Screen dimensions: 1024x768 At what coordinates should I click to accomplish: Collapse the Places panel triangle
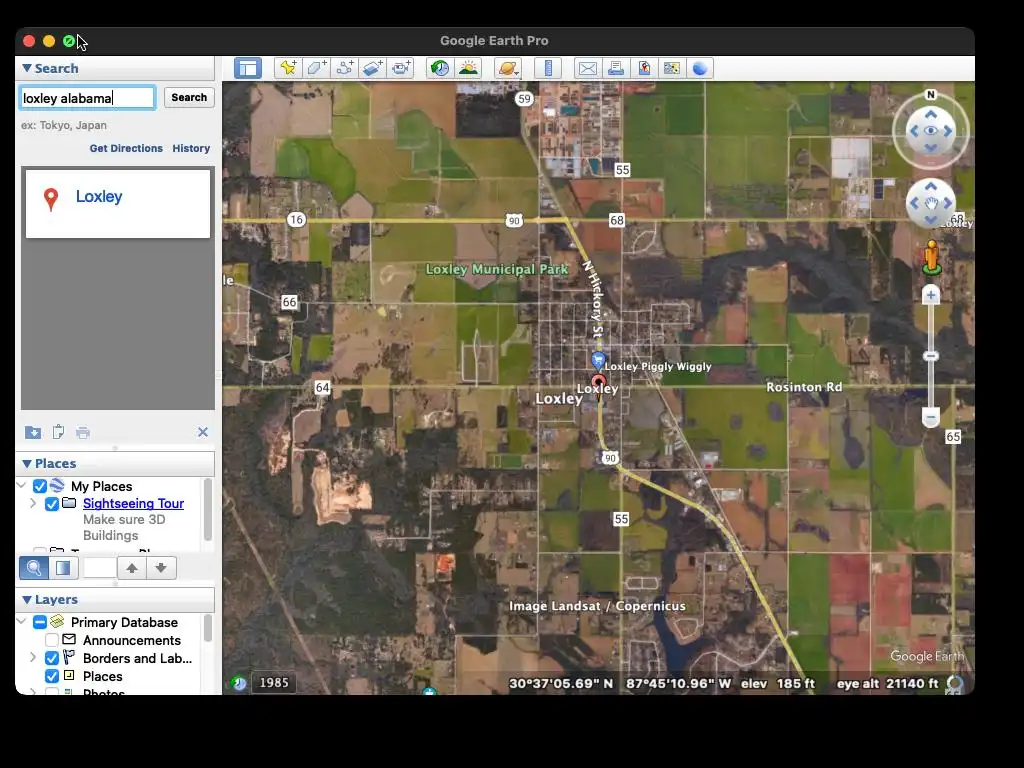[x=27, y=464]
